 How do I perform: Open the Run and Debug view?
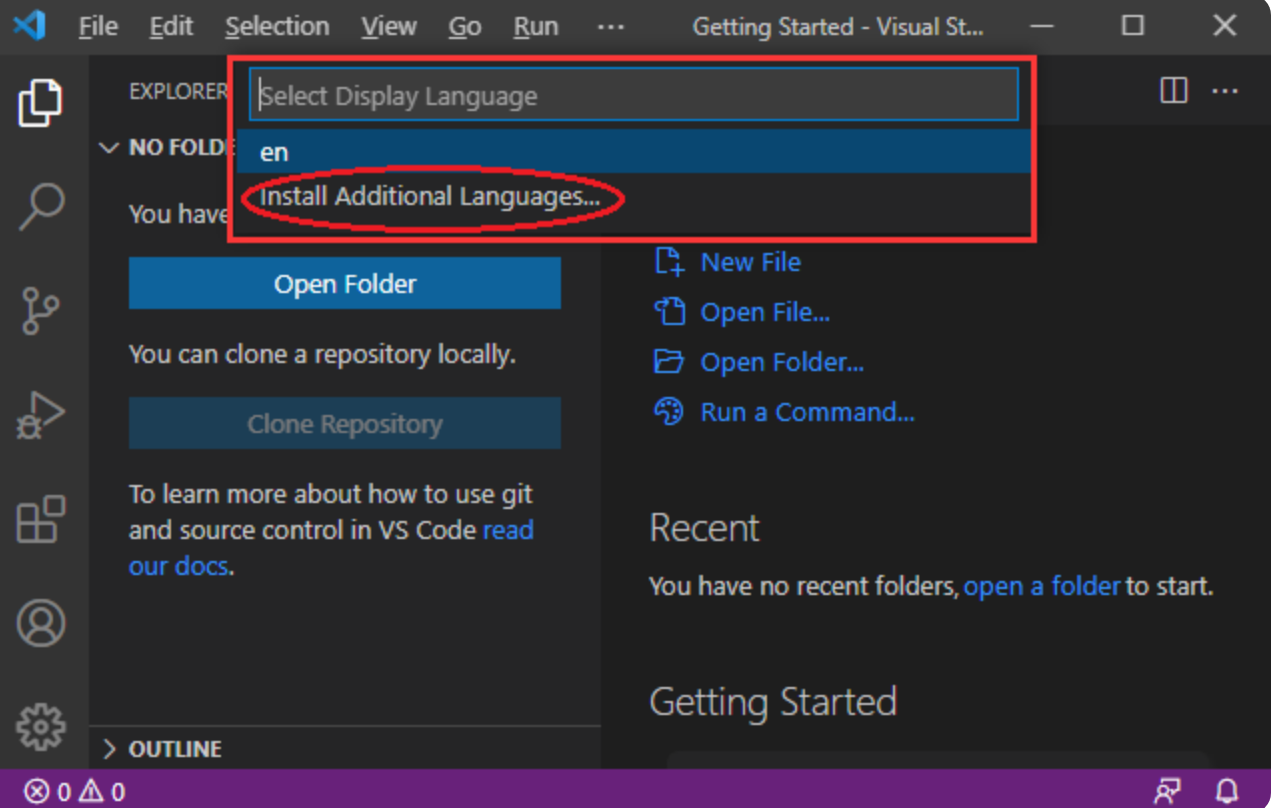pyautogui.click(x=40, y=415)
